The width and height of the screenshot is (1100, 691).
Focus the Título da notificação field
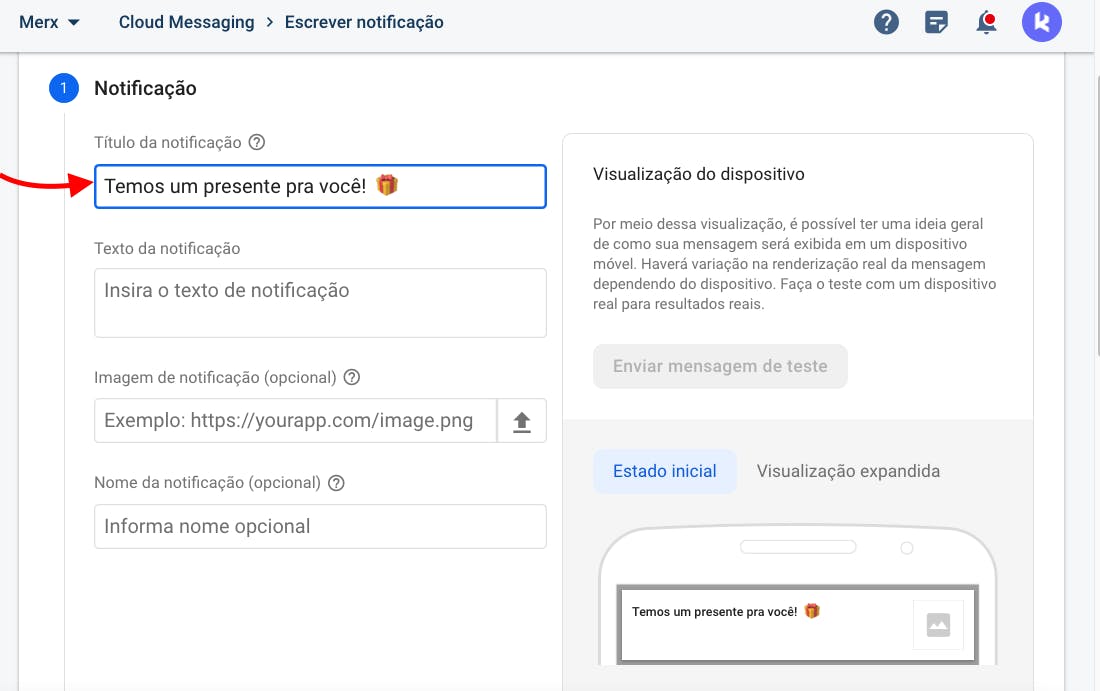[x=320, y=186]
